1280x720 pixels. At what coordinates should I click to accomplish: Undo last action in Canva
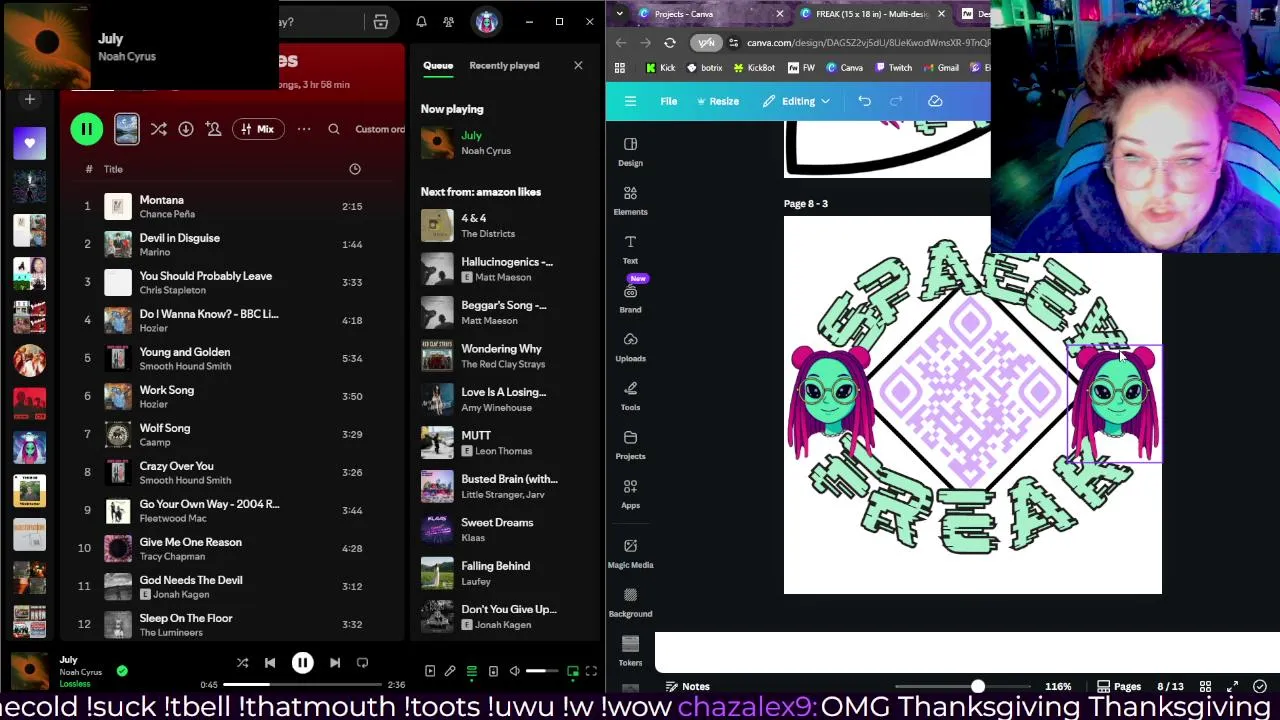864,101
